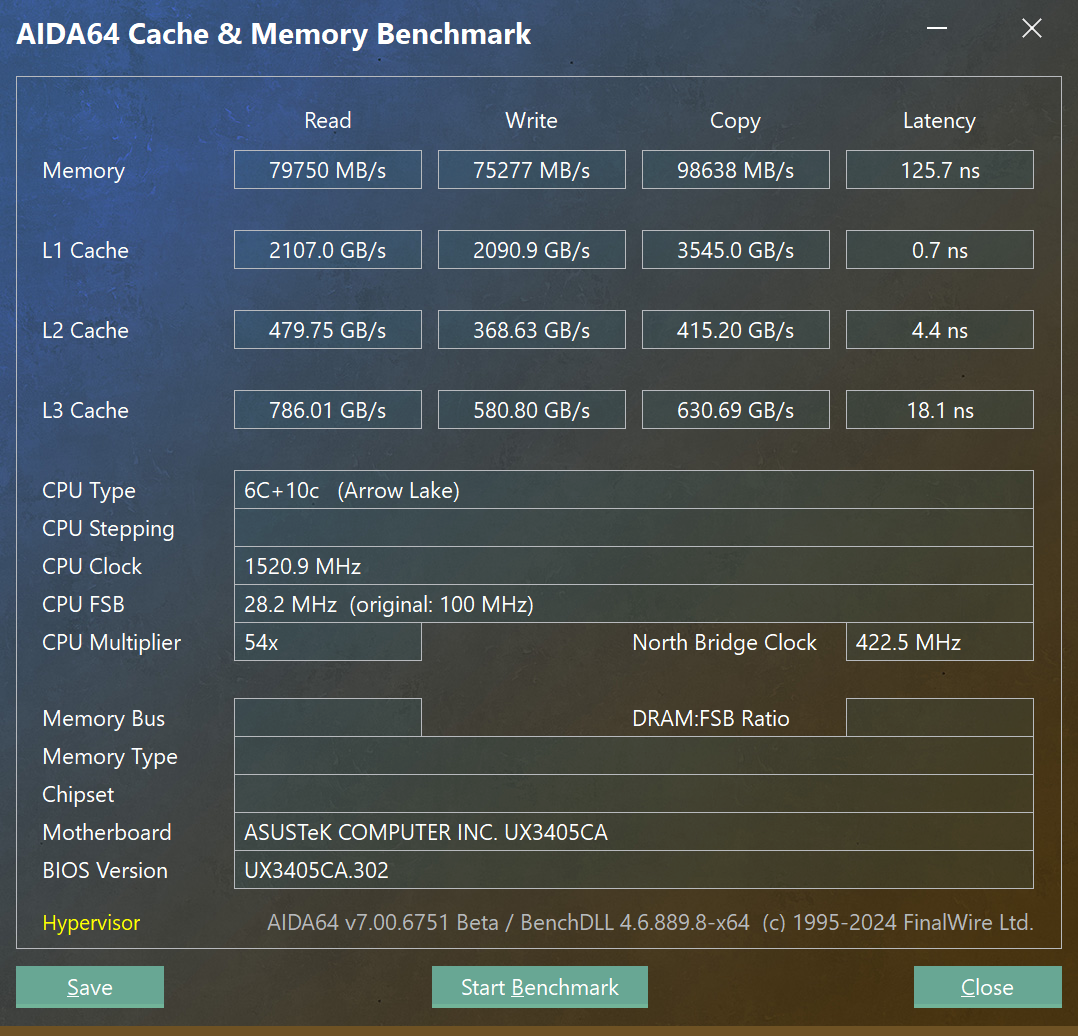
Task: Click the AIDA64 Cache & Memory Benchmark title
Action: coord(274,34)
